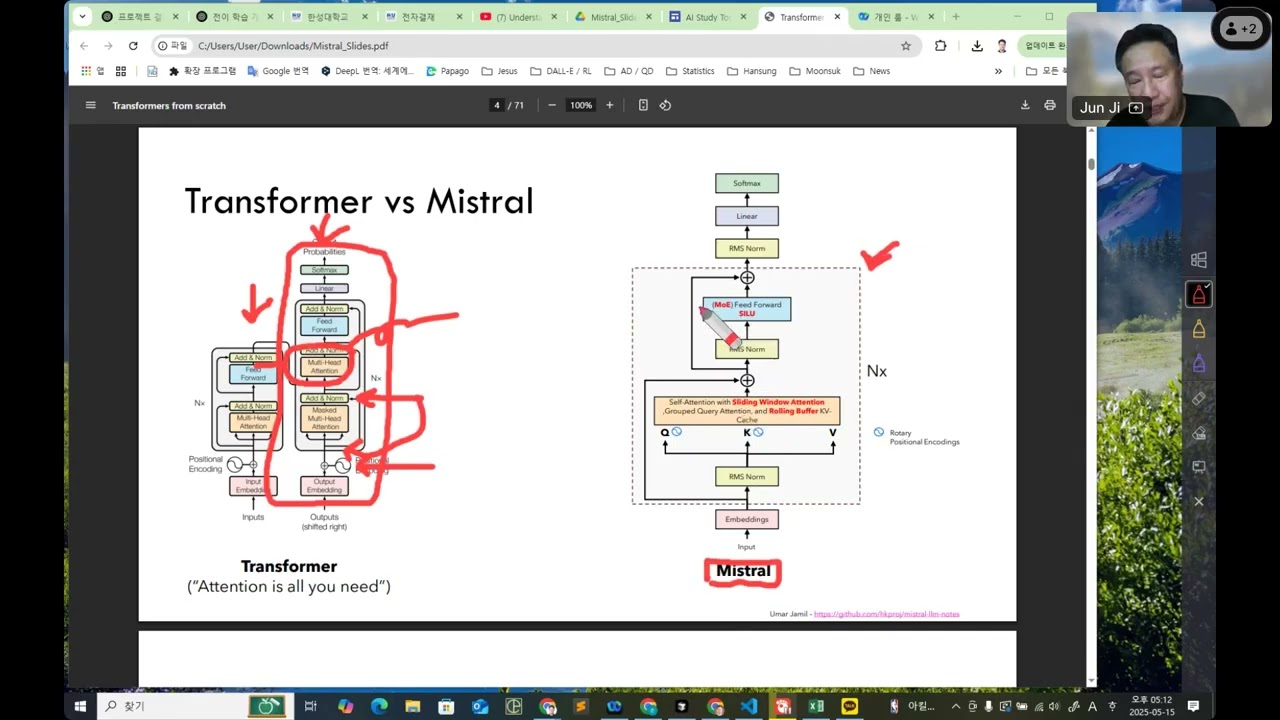
Task: Show more bookmarks with the chevron
Action: tap(998, 71)
